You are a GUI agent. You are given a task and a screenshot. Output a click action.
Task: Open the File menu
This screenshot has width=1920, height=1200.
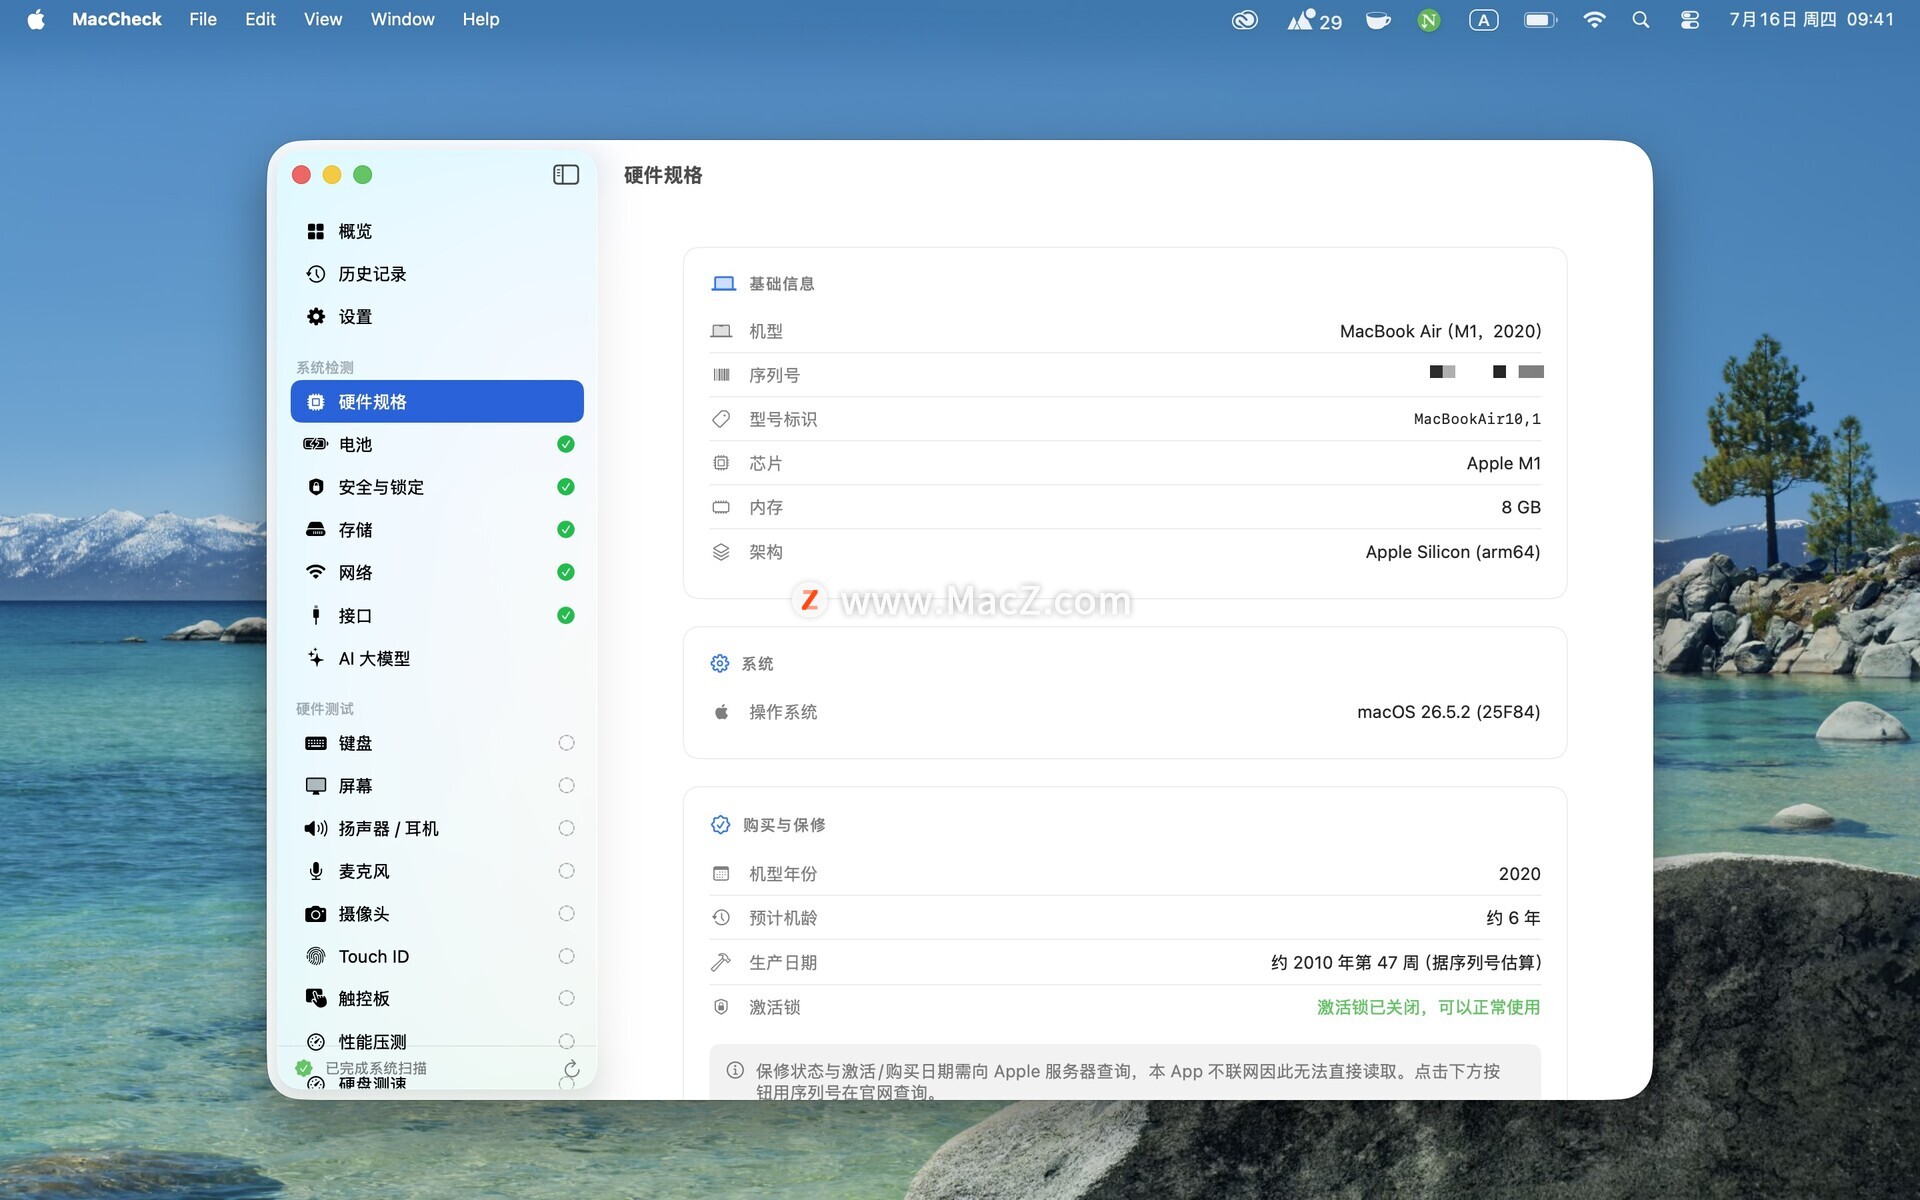click(203, 19)
